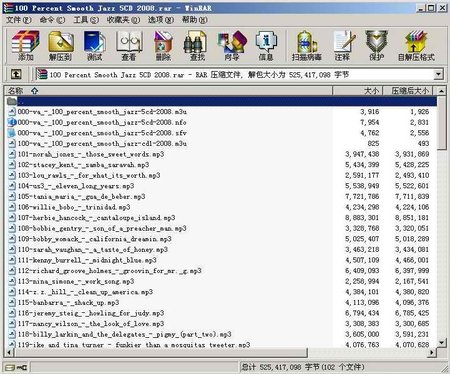This screenshot has height=374, width=450.
Task: Open the 查看 (View) tool
Action: [129, 45]
